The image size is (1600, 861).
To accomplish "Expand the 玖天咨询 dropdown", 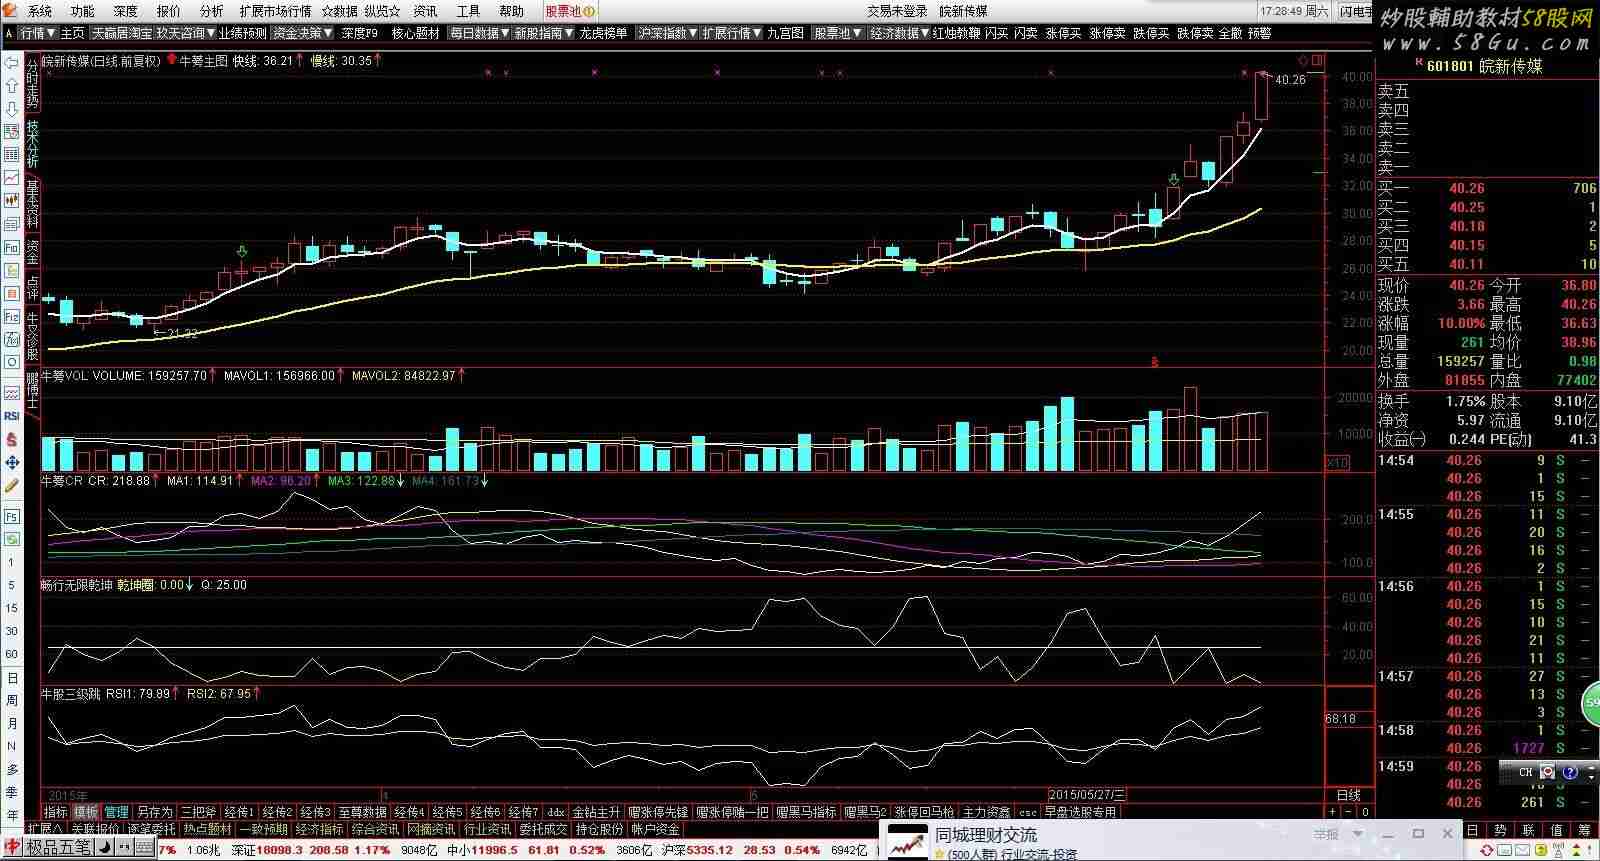I will coord(186,33).
